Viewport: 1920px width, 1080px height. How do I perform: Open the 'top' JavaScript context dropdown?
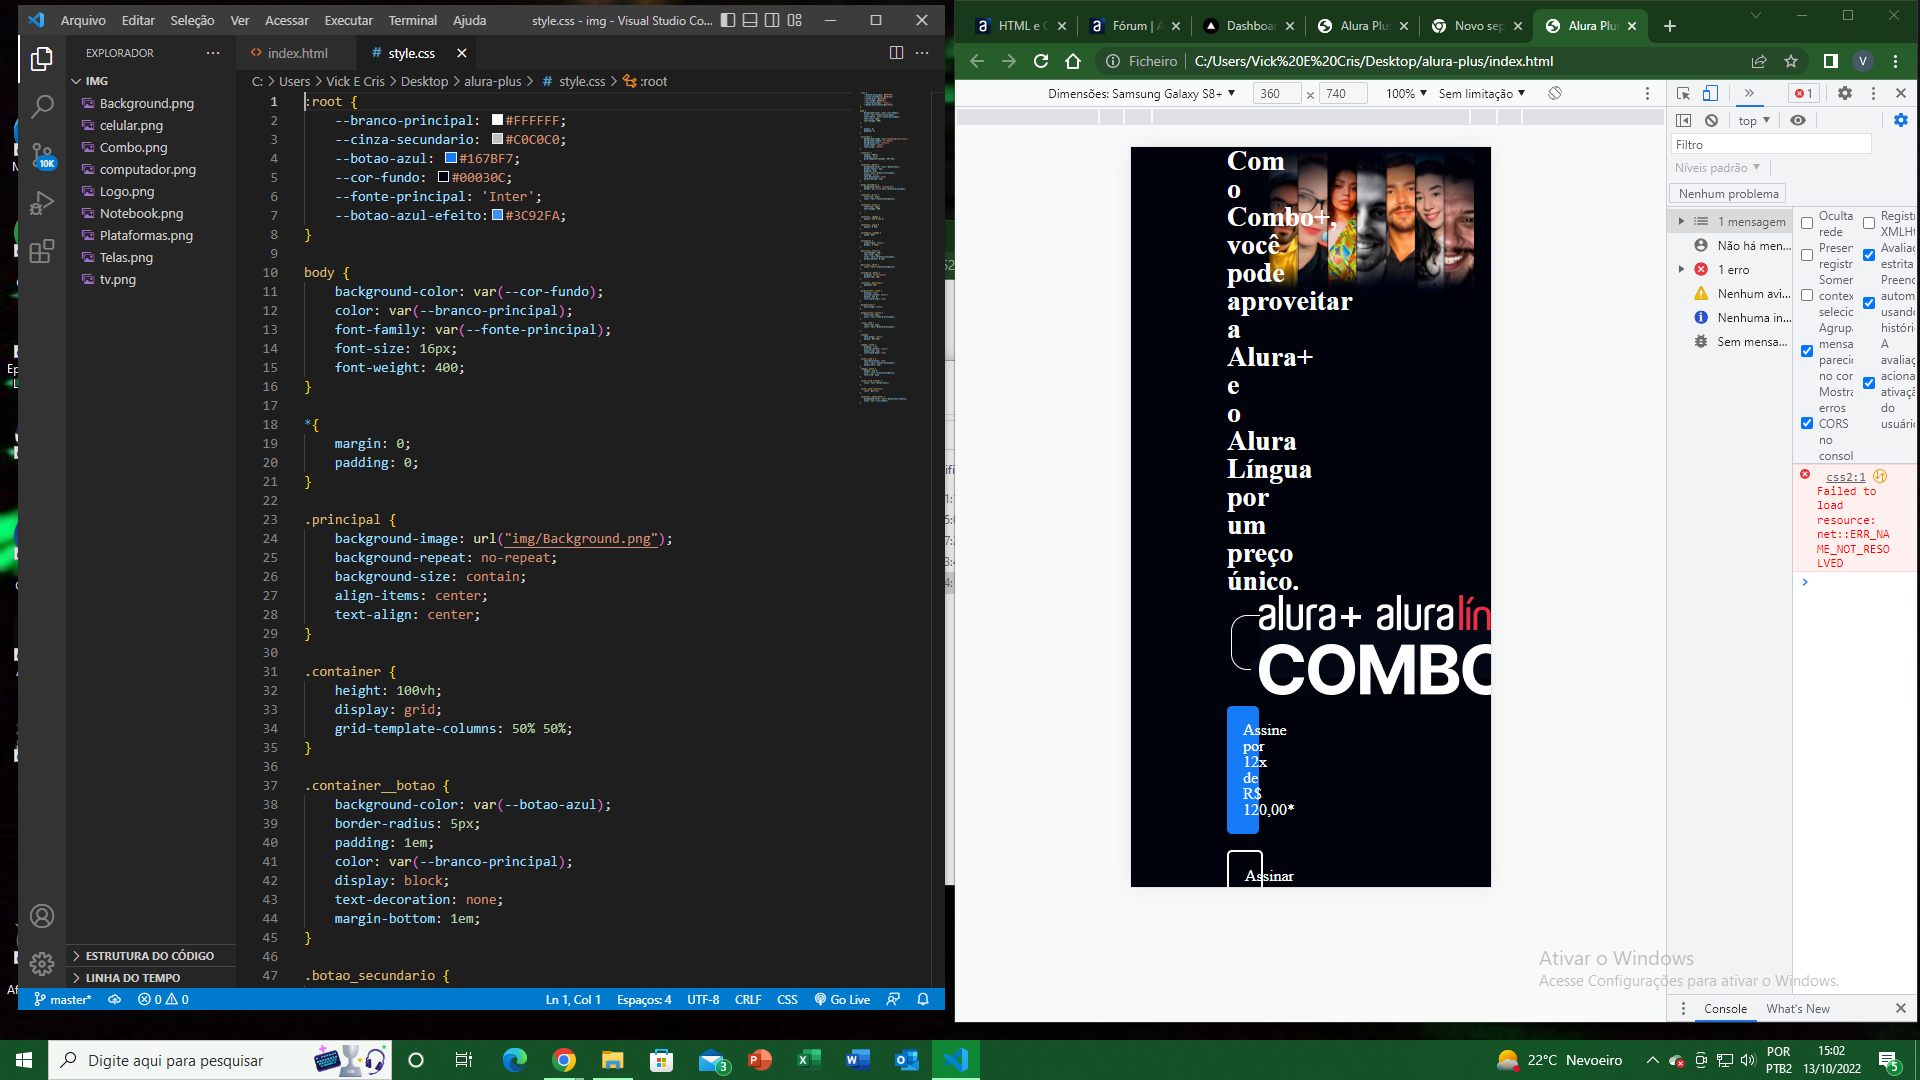pos(1754,120)
